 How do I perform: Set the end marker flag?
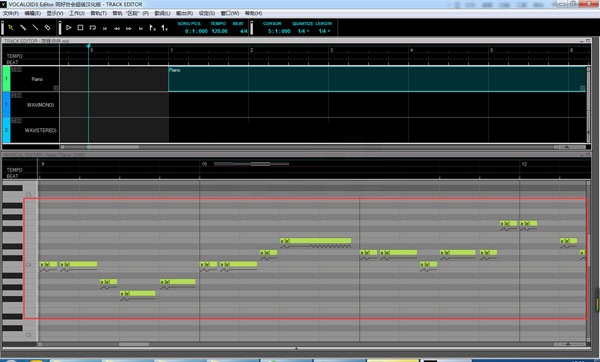[164, 28]
